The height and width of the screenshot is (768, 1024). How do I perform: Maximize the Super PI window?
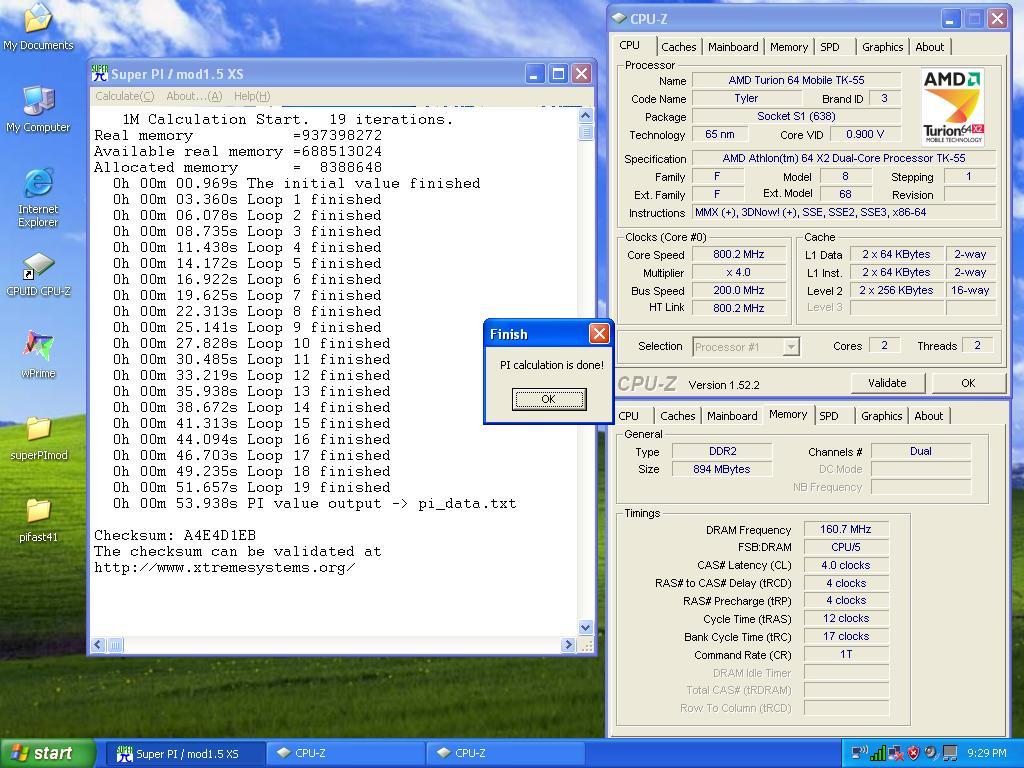pyautogui.click(x=558, y=74)
